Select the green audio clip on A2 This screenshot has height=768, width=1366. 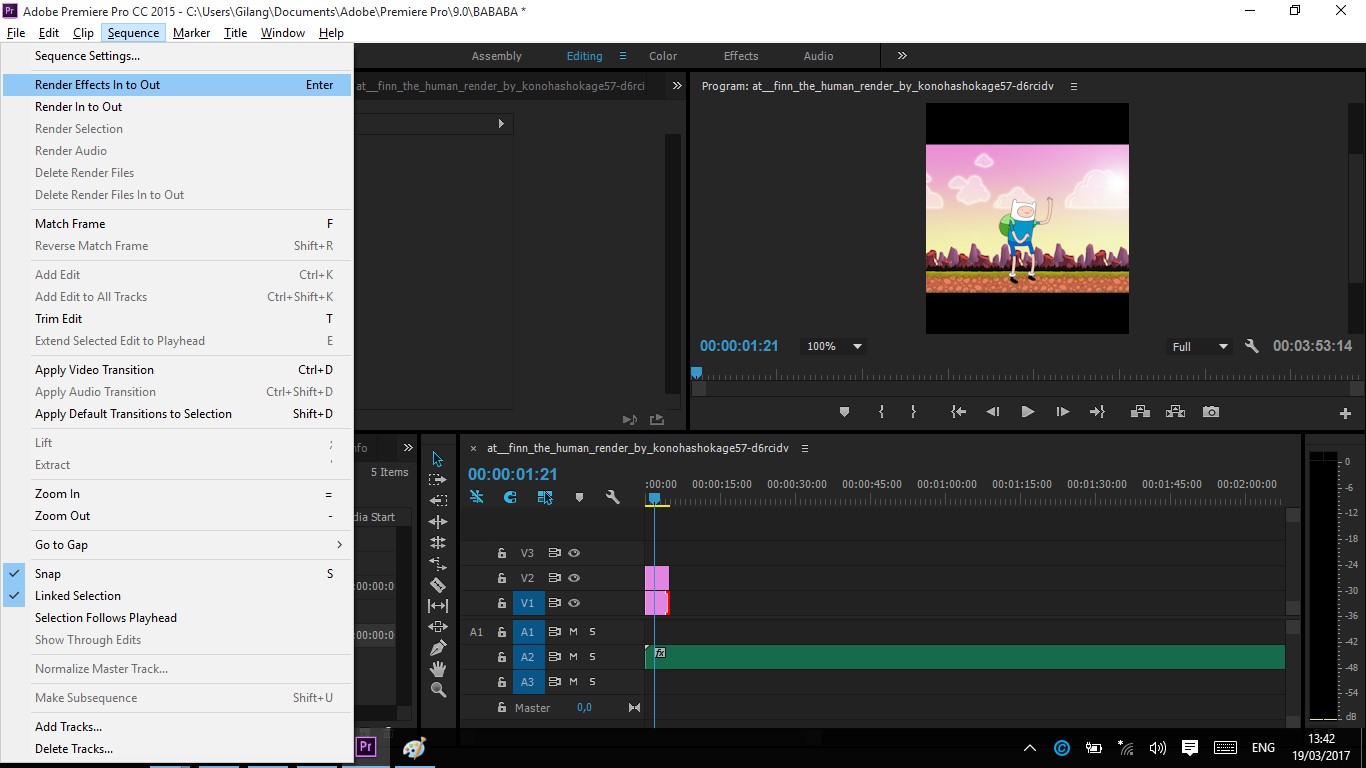tap(965, 657)
